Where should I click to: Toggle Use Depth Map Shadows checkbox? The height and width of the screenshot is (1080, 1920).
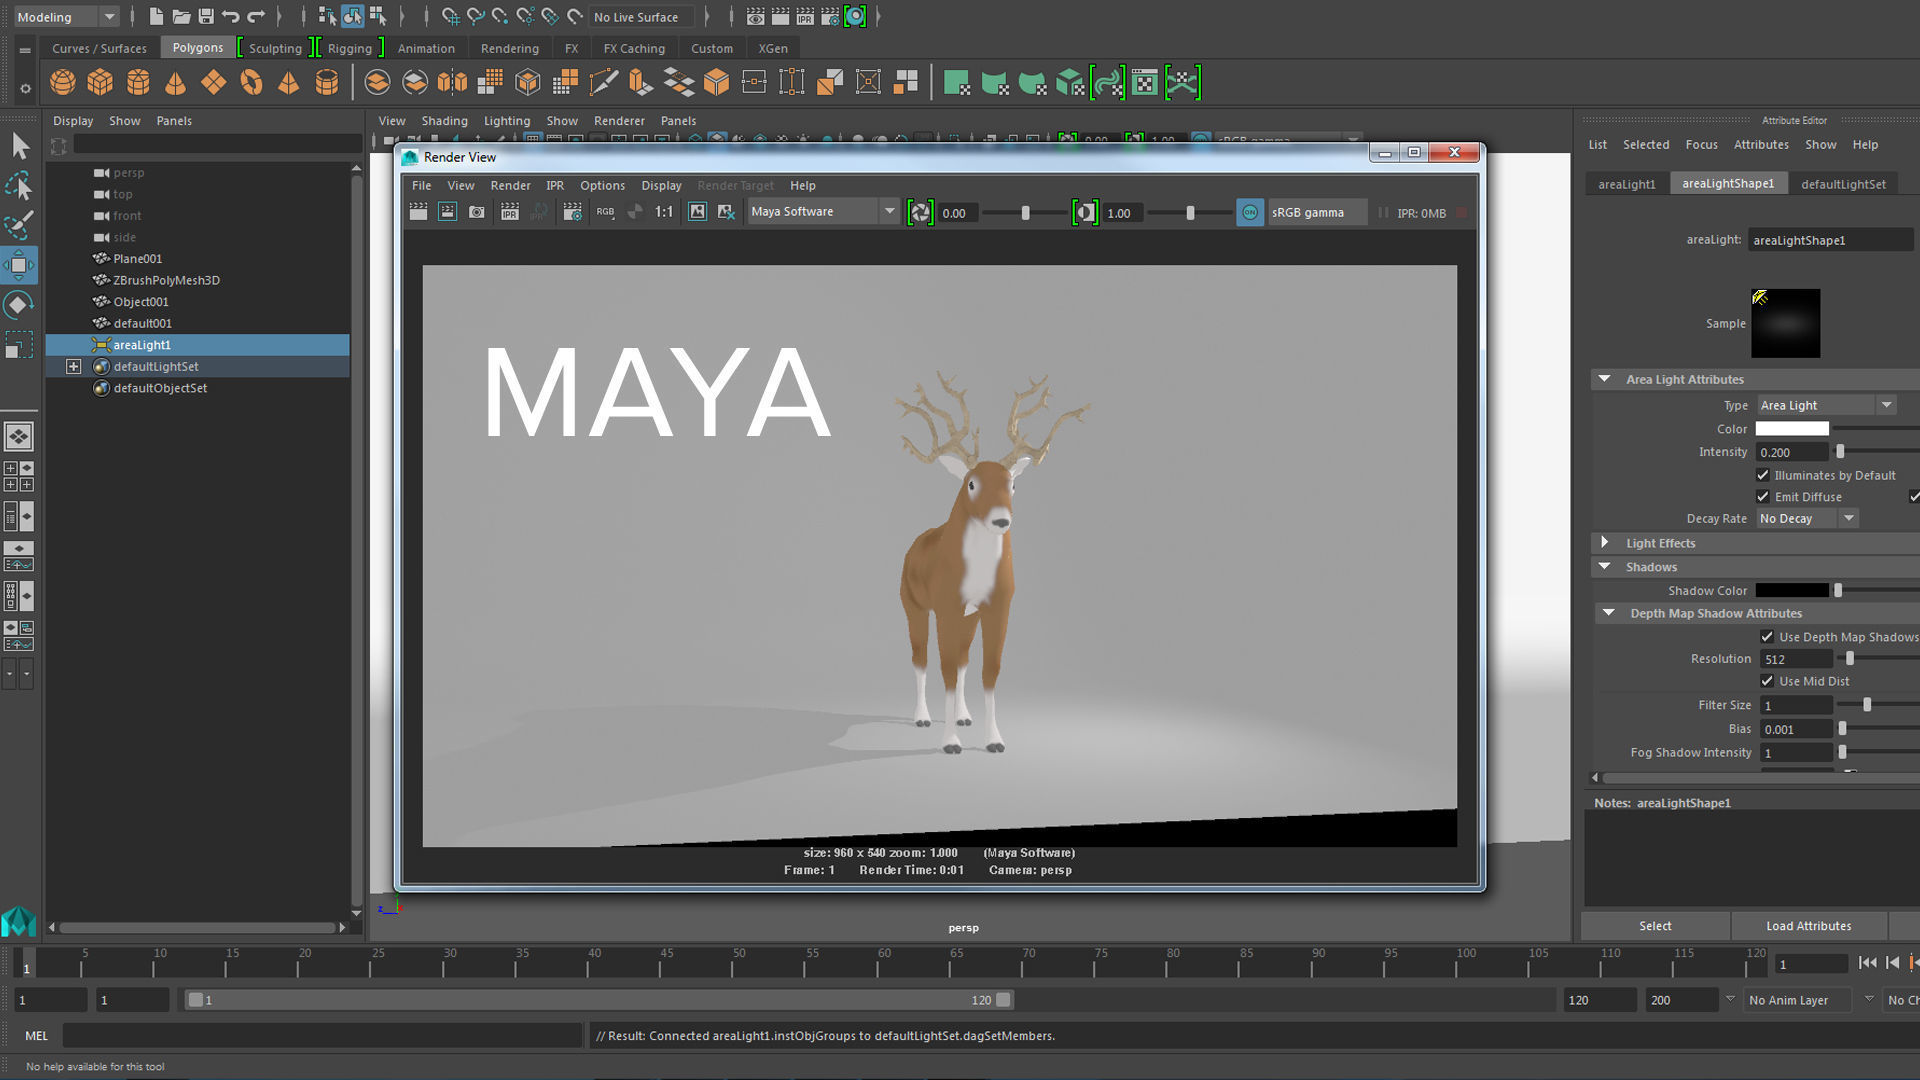[x=1767, y=636]
